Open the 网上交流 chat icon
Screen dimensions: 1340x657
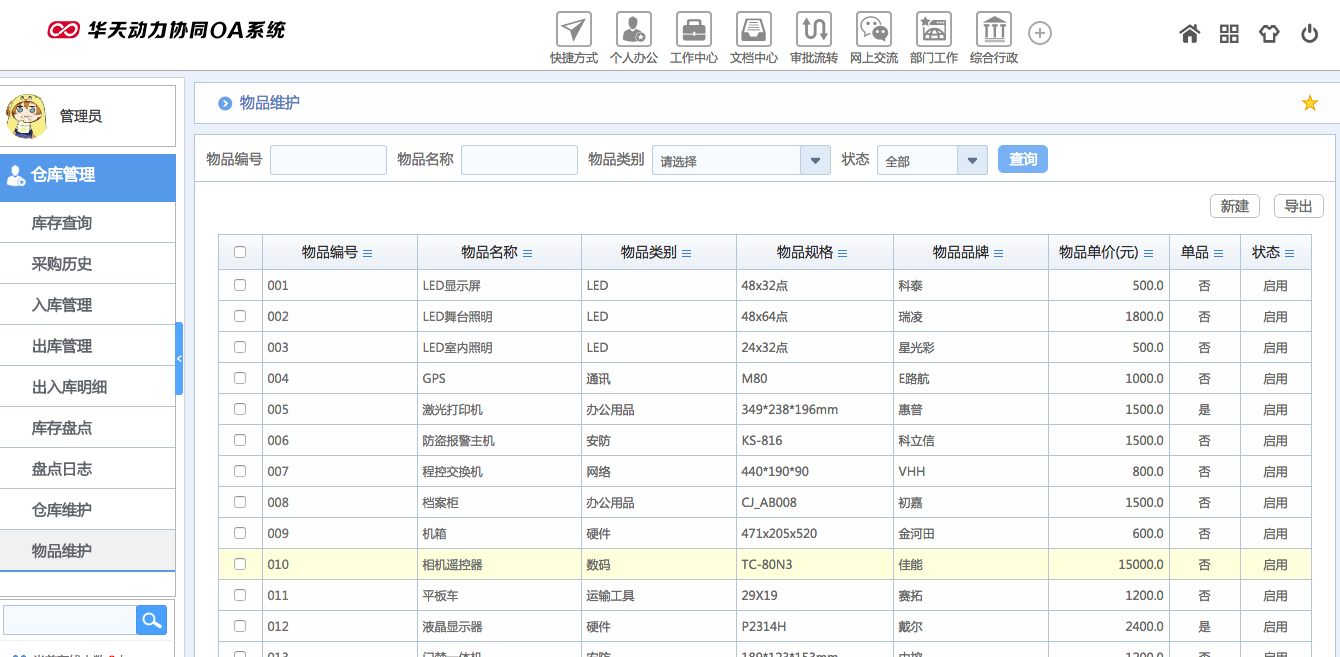click(x=873, y=30)
